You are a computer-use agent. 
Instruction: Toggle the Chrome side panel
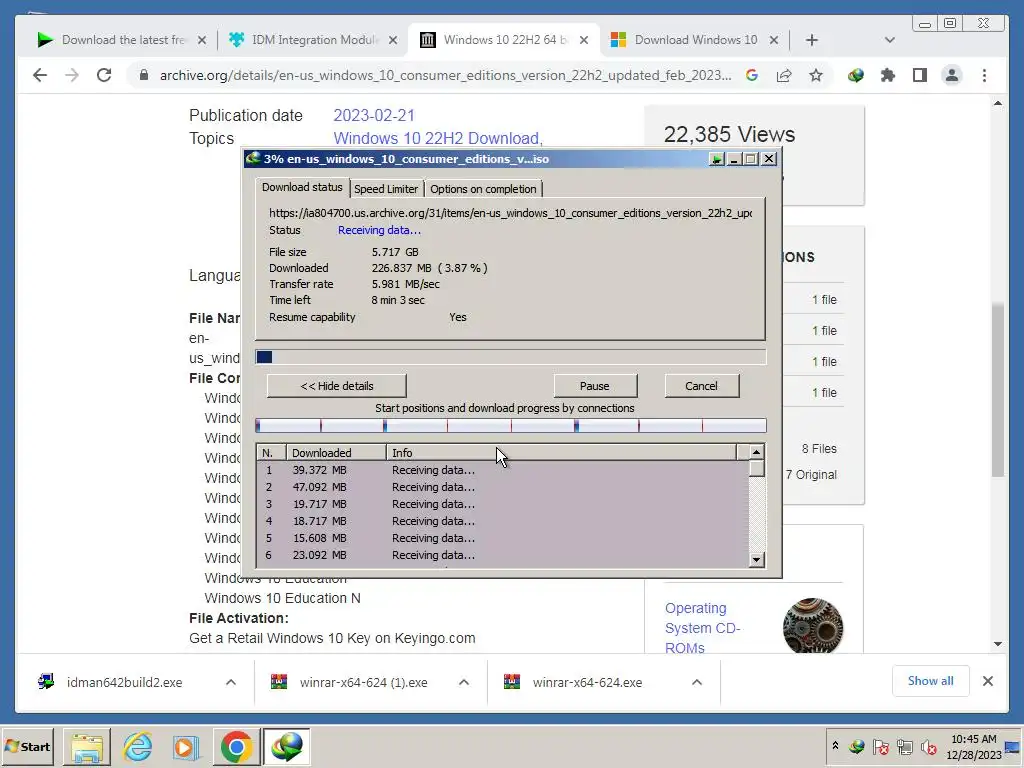[x=920, y=75]
